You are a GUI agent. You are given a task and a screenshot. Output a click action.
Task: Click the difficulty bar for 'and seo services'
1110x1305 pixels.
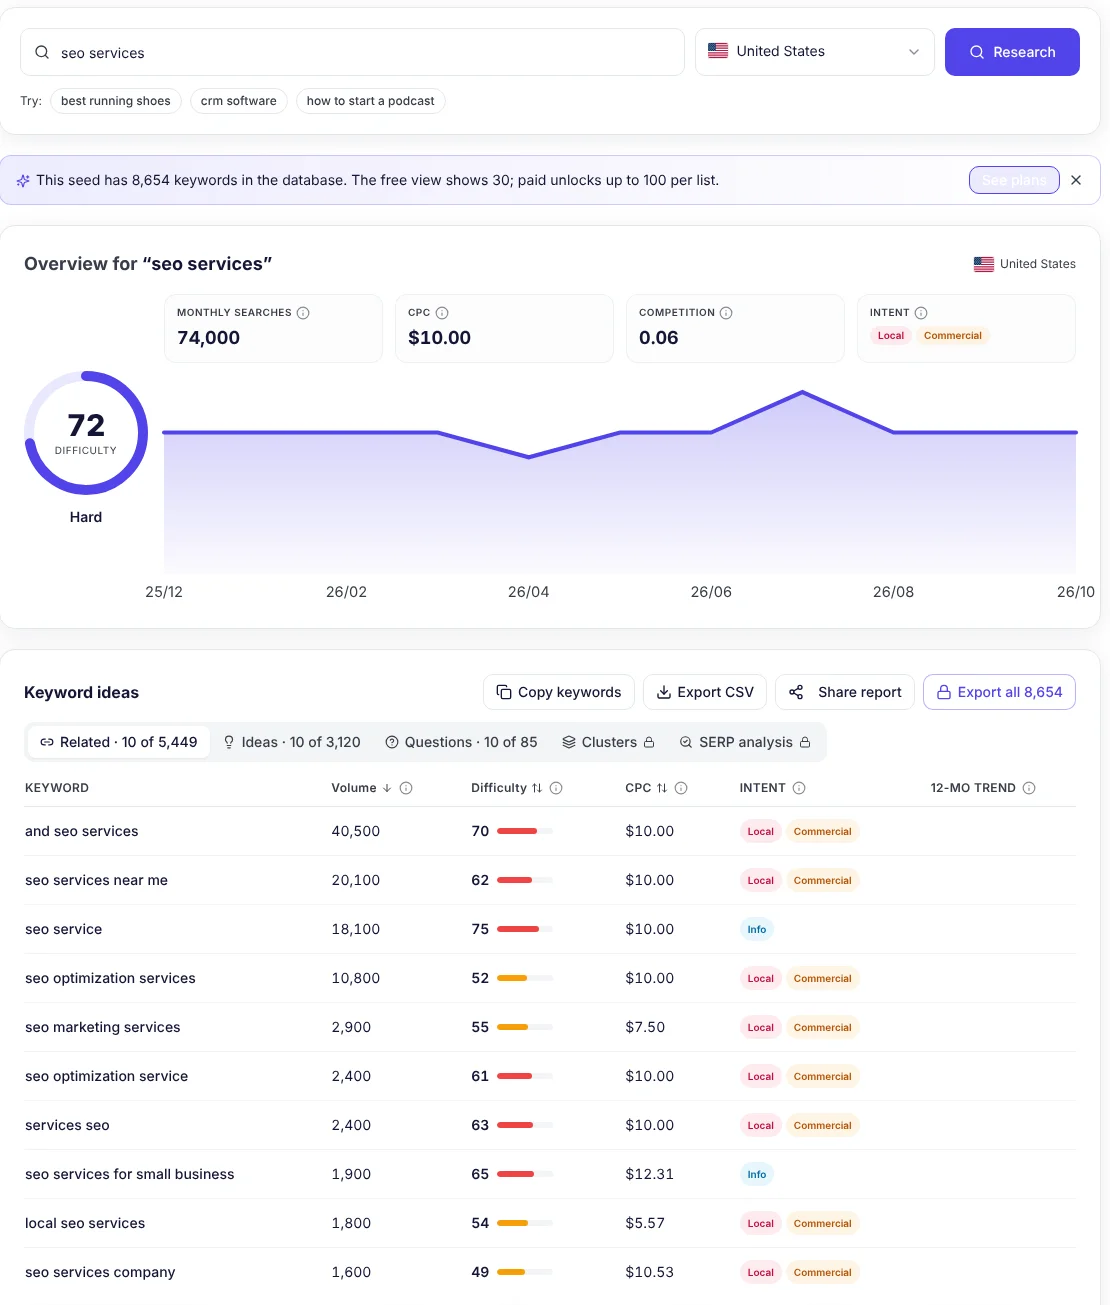[525, 831]
